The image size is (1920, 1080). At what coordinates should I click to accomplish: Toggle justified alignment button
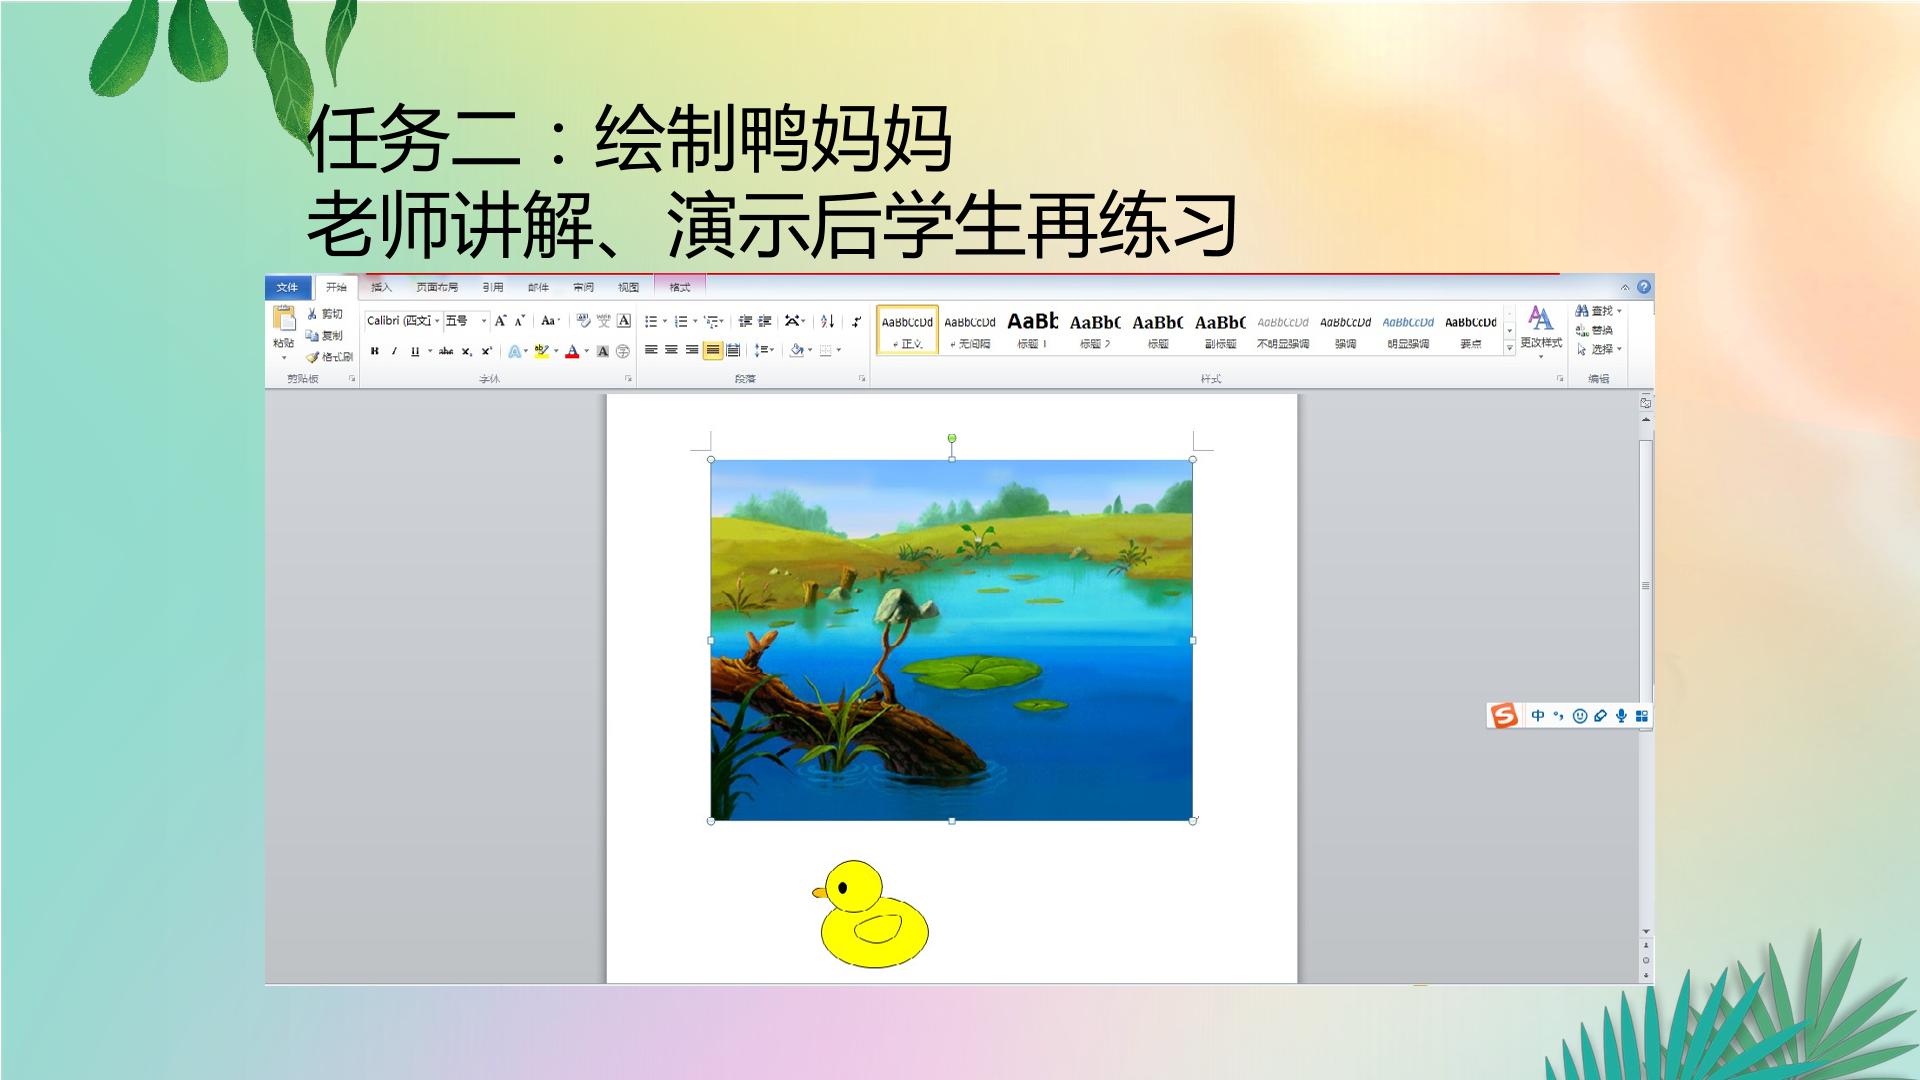[x=712, y=350]
